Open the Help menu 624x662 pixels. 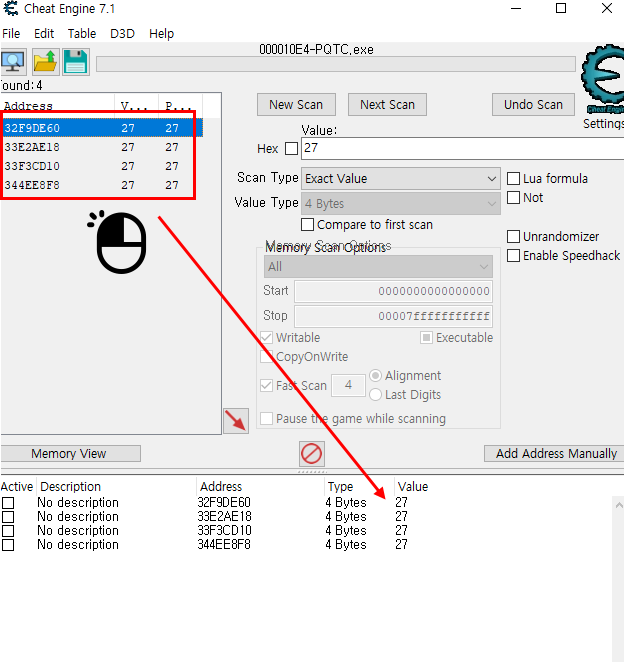161,33
